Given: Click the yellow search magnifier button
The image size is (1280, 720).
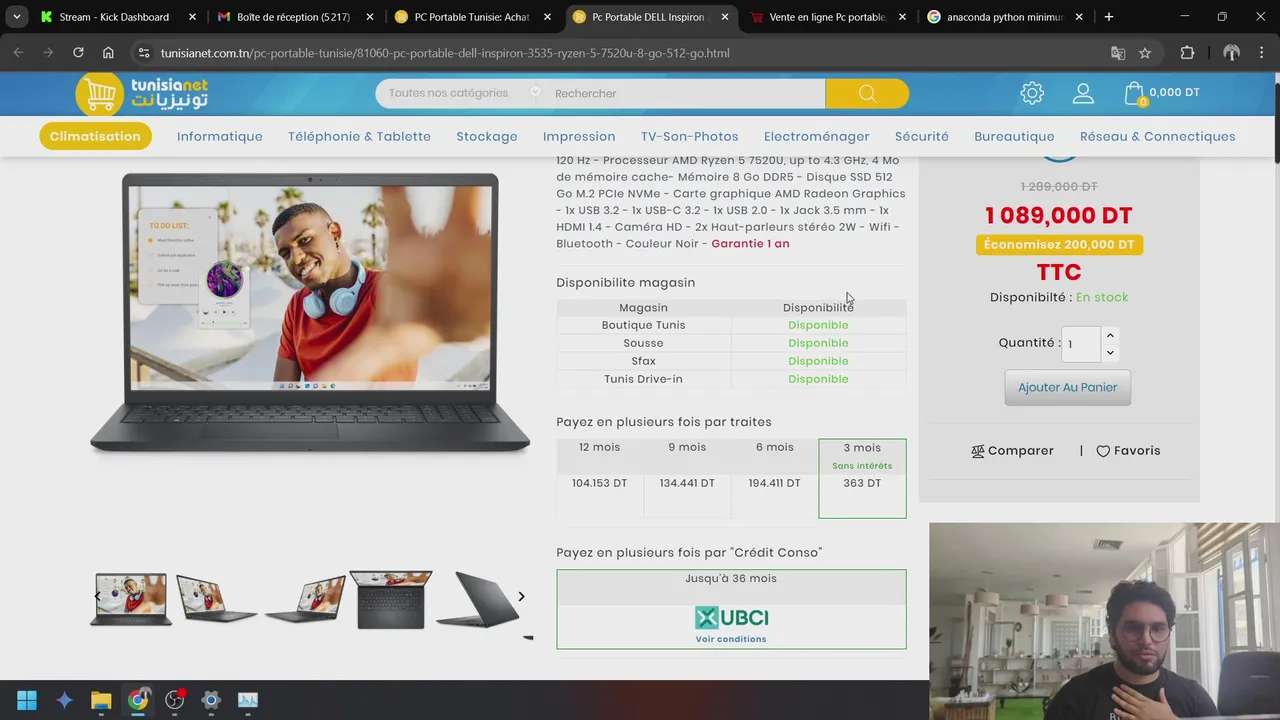Looking at the screenshot, I should tap(867, 93).
